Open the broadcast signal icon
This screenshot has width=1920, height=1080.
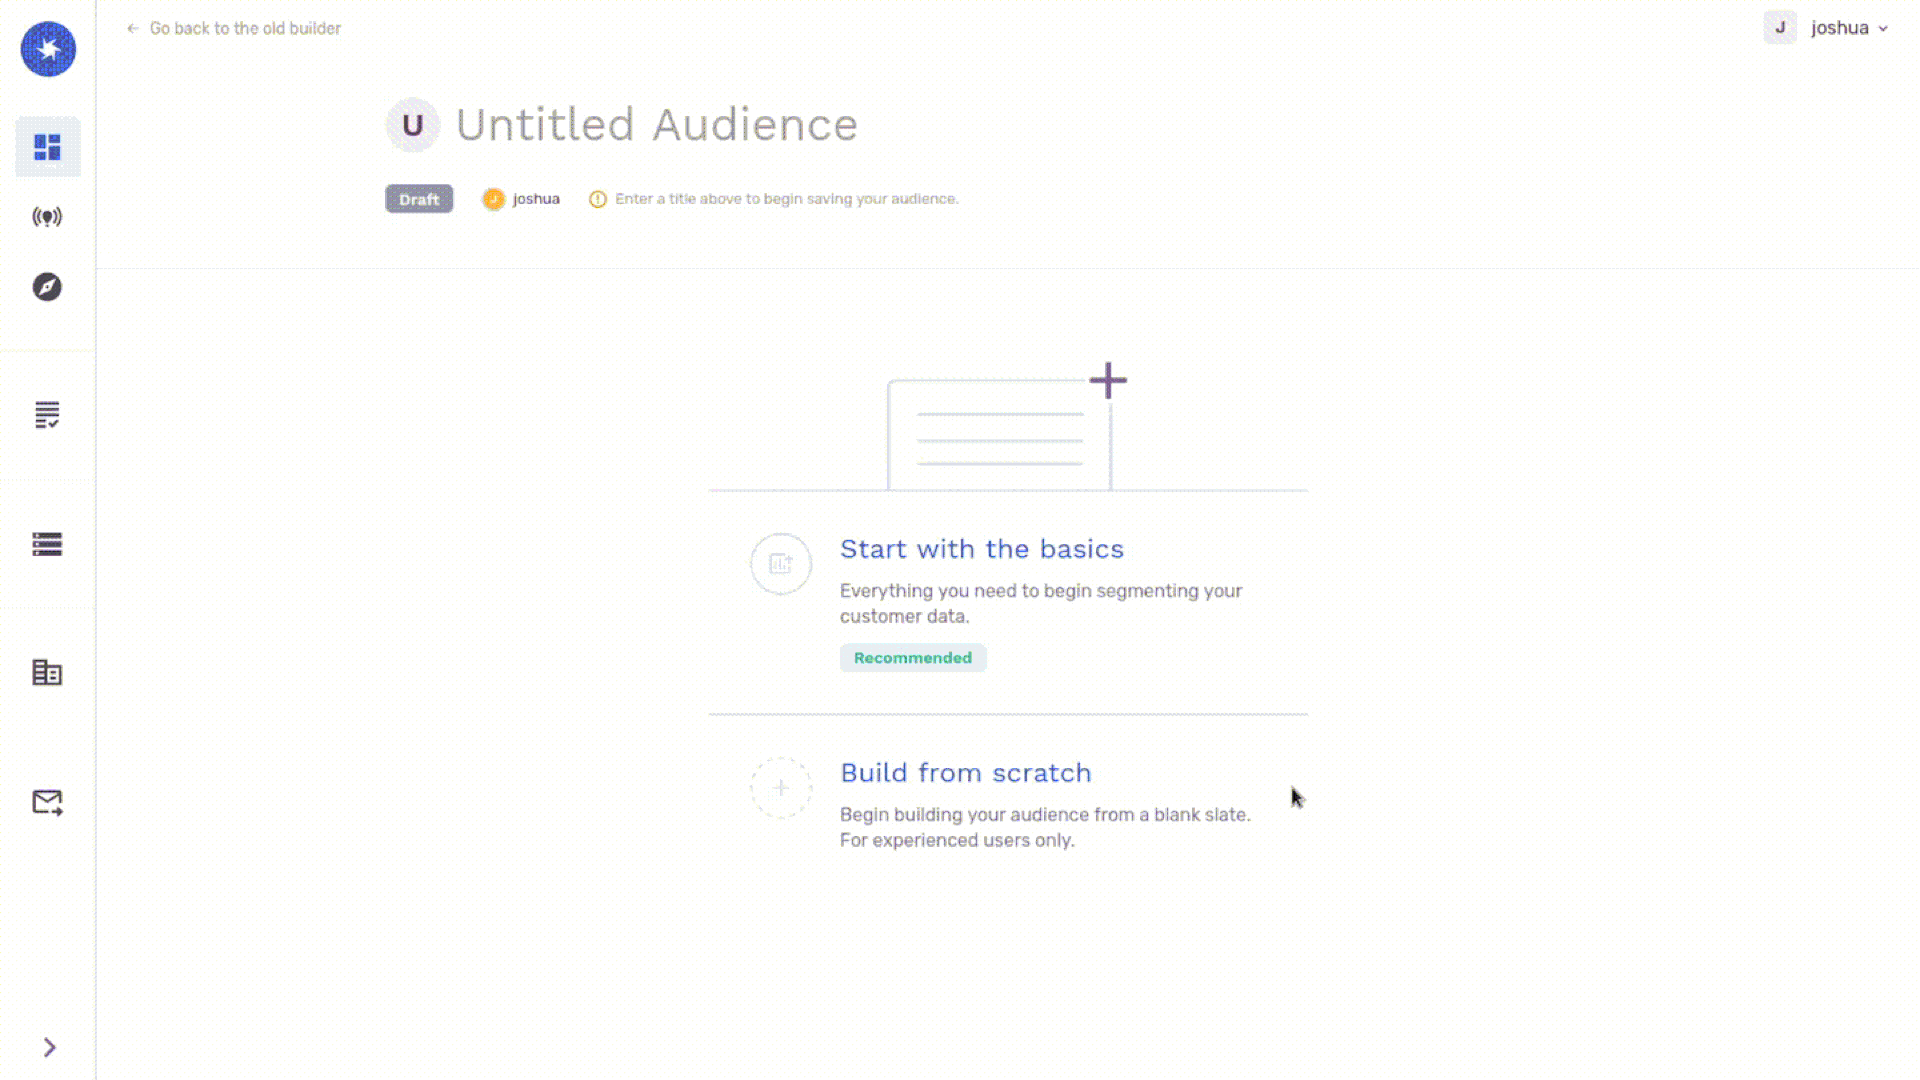pyautogui.click(x=47, y=217)
